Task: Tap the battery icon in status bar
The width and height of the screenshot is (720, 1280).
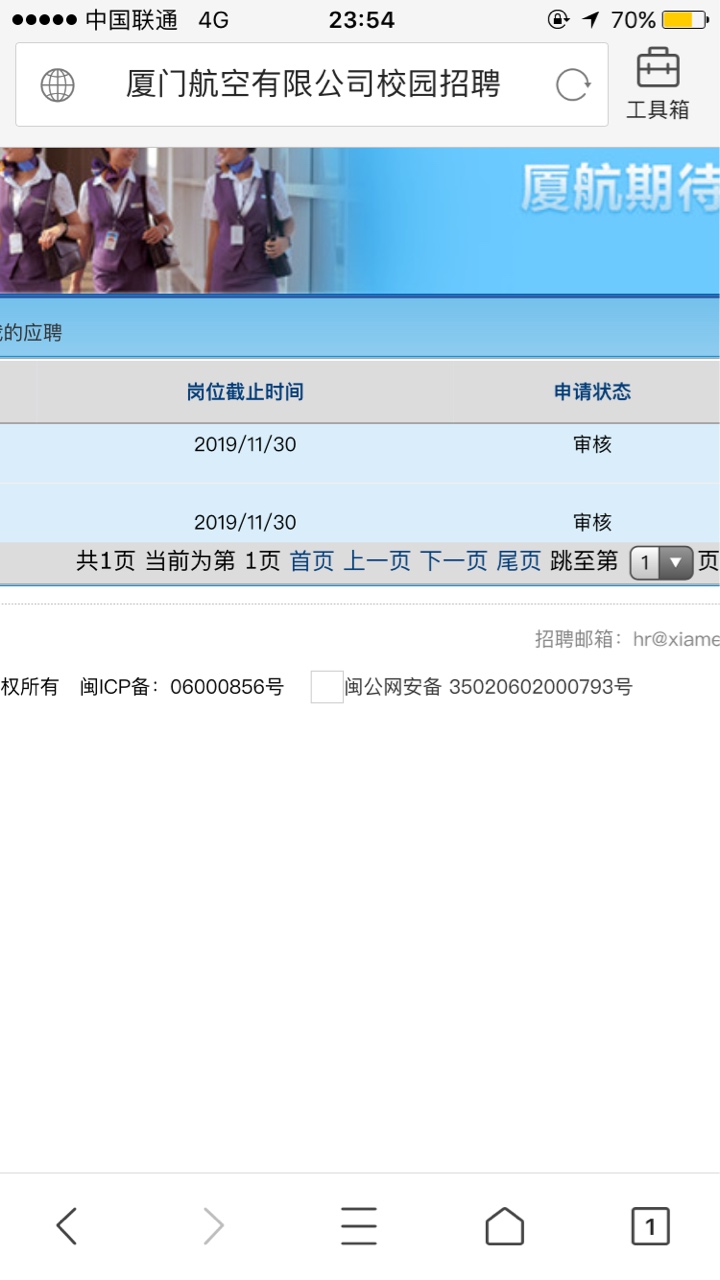Action: pos(686,20)
